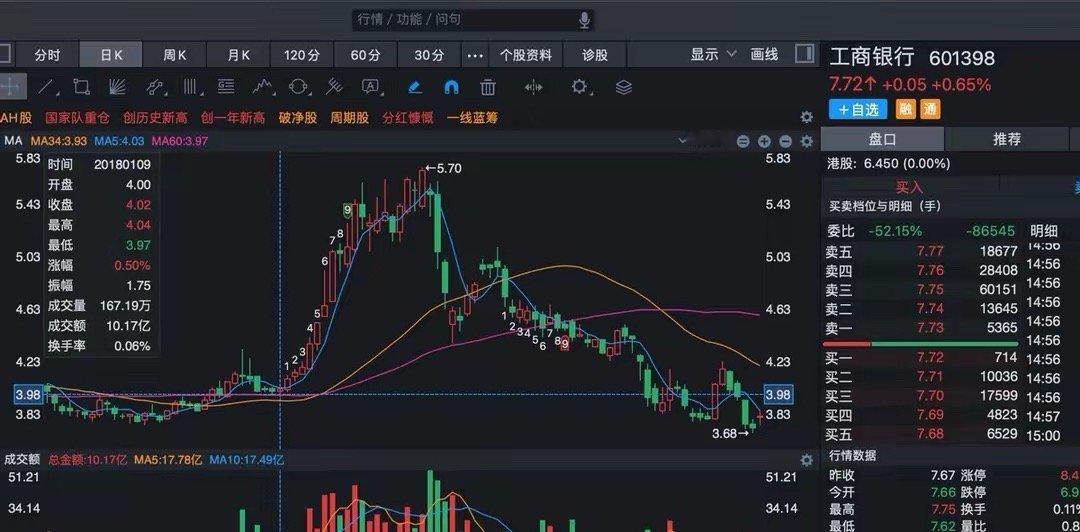The image size is (1080, 532).
Task: Open drawing toolbar gear settings
Action: coord(579,87)
